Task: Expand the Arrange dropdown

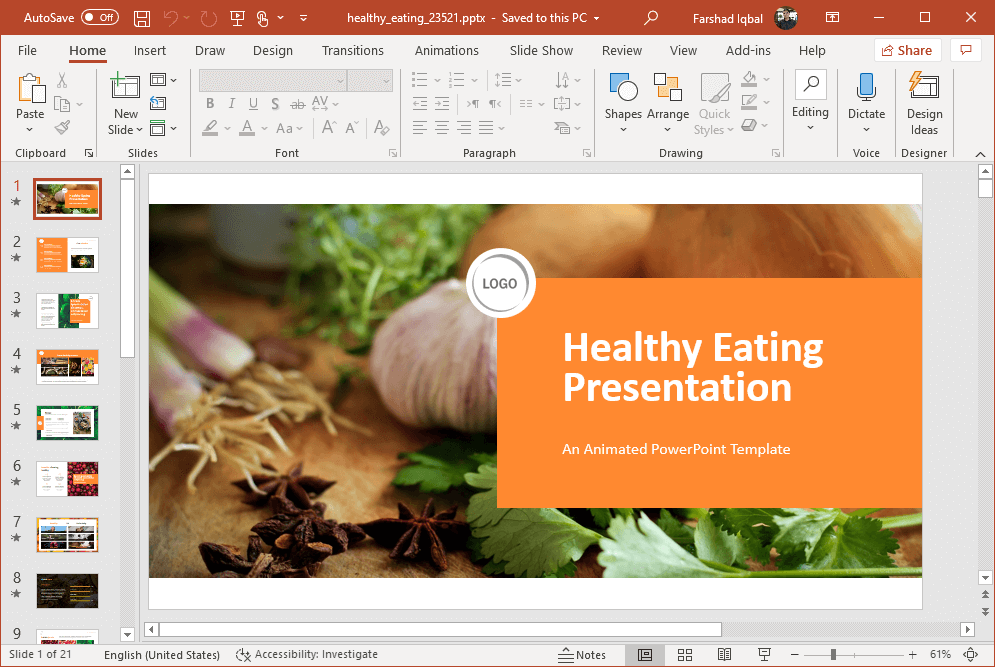Action: click(x=667, y=100)
